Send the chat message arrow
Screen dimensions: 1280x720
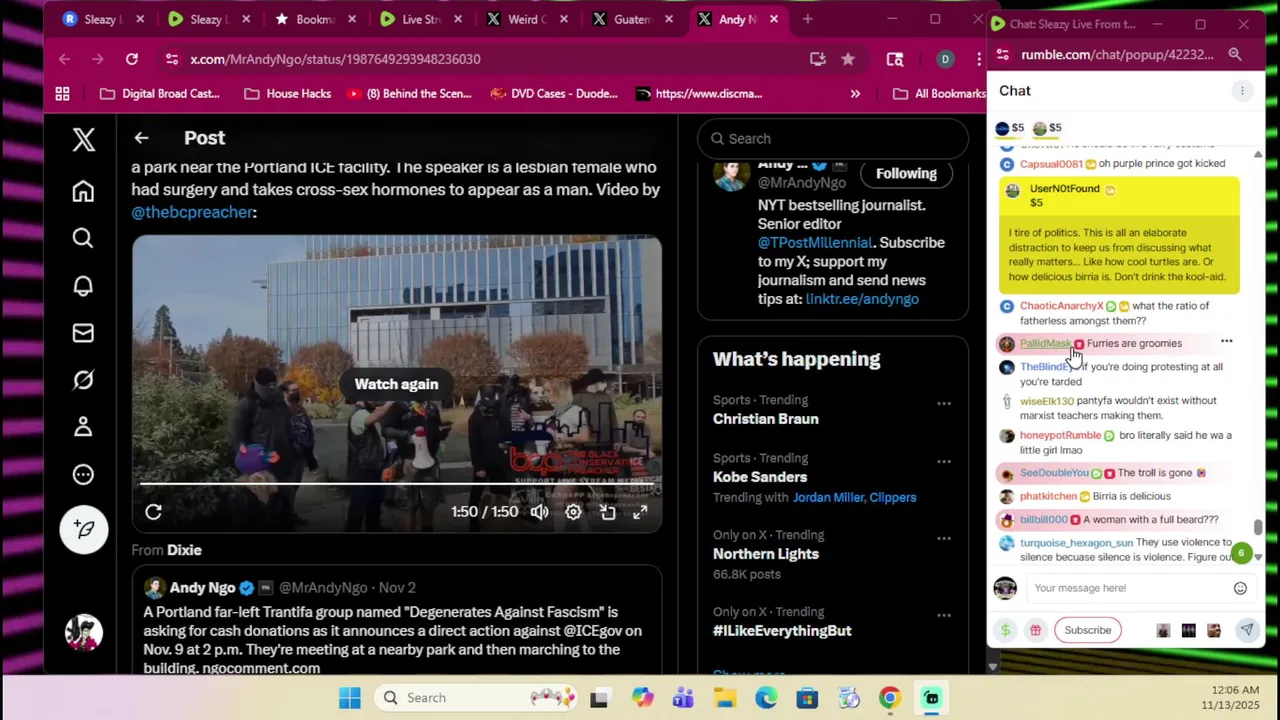(x=1246, y=630)
